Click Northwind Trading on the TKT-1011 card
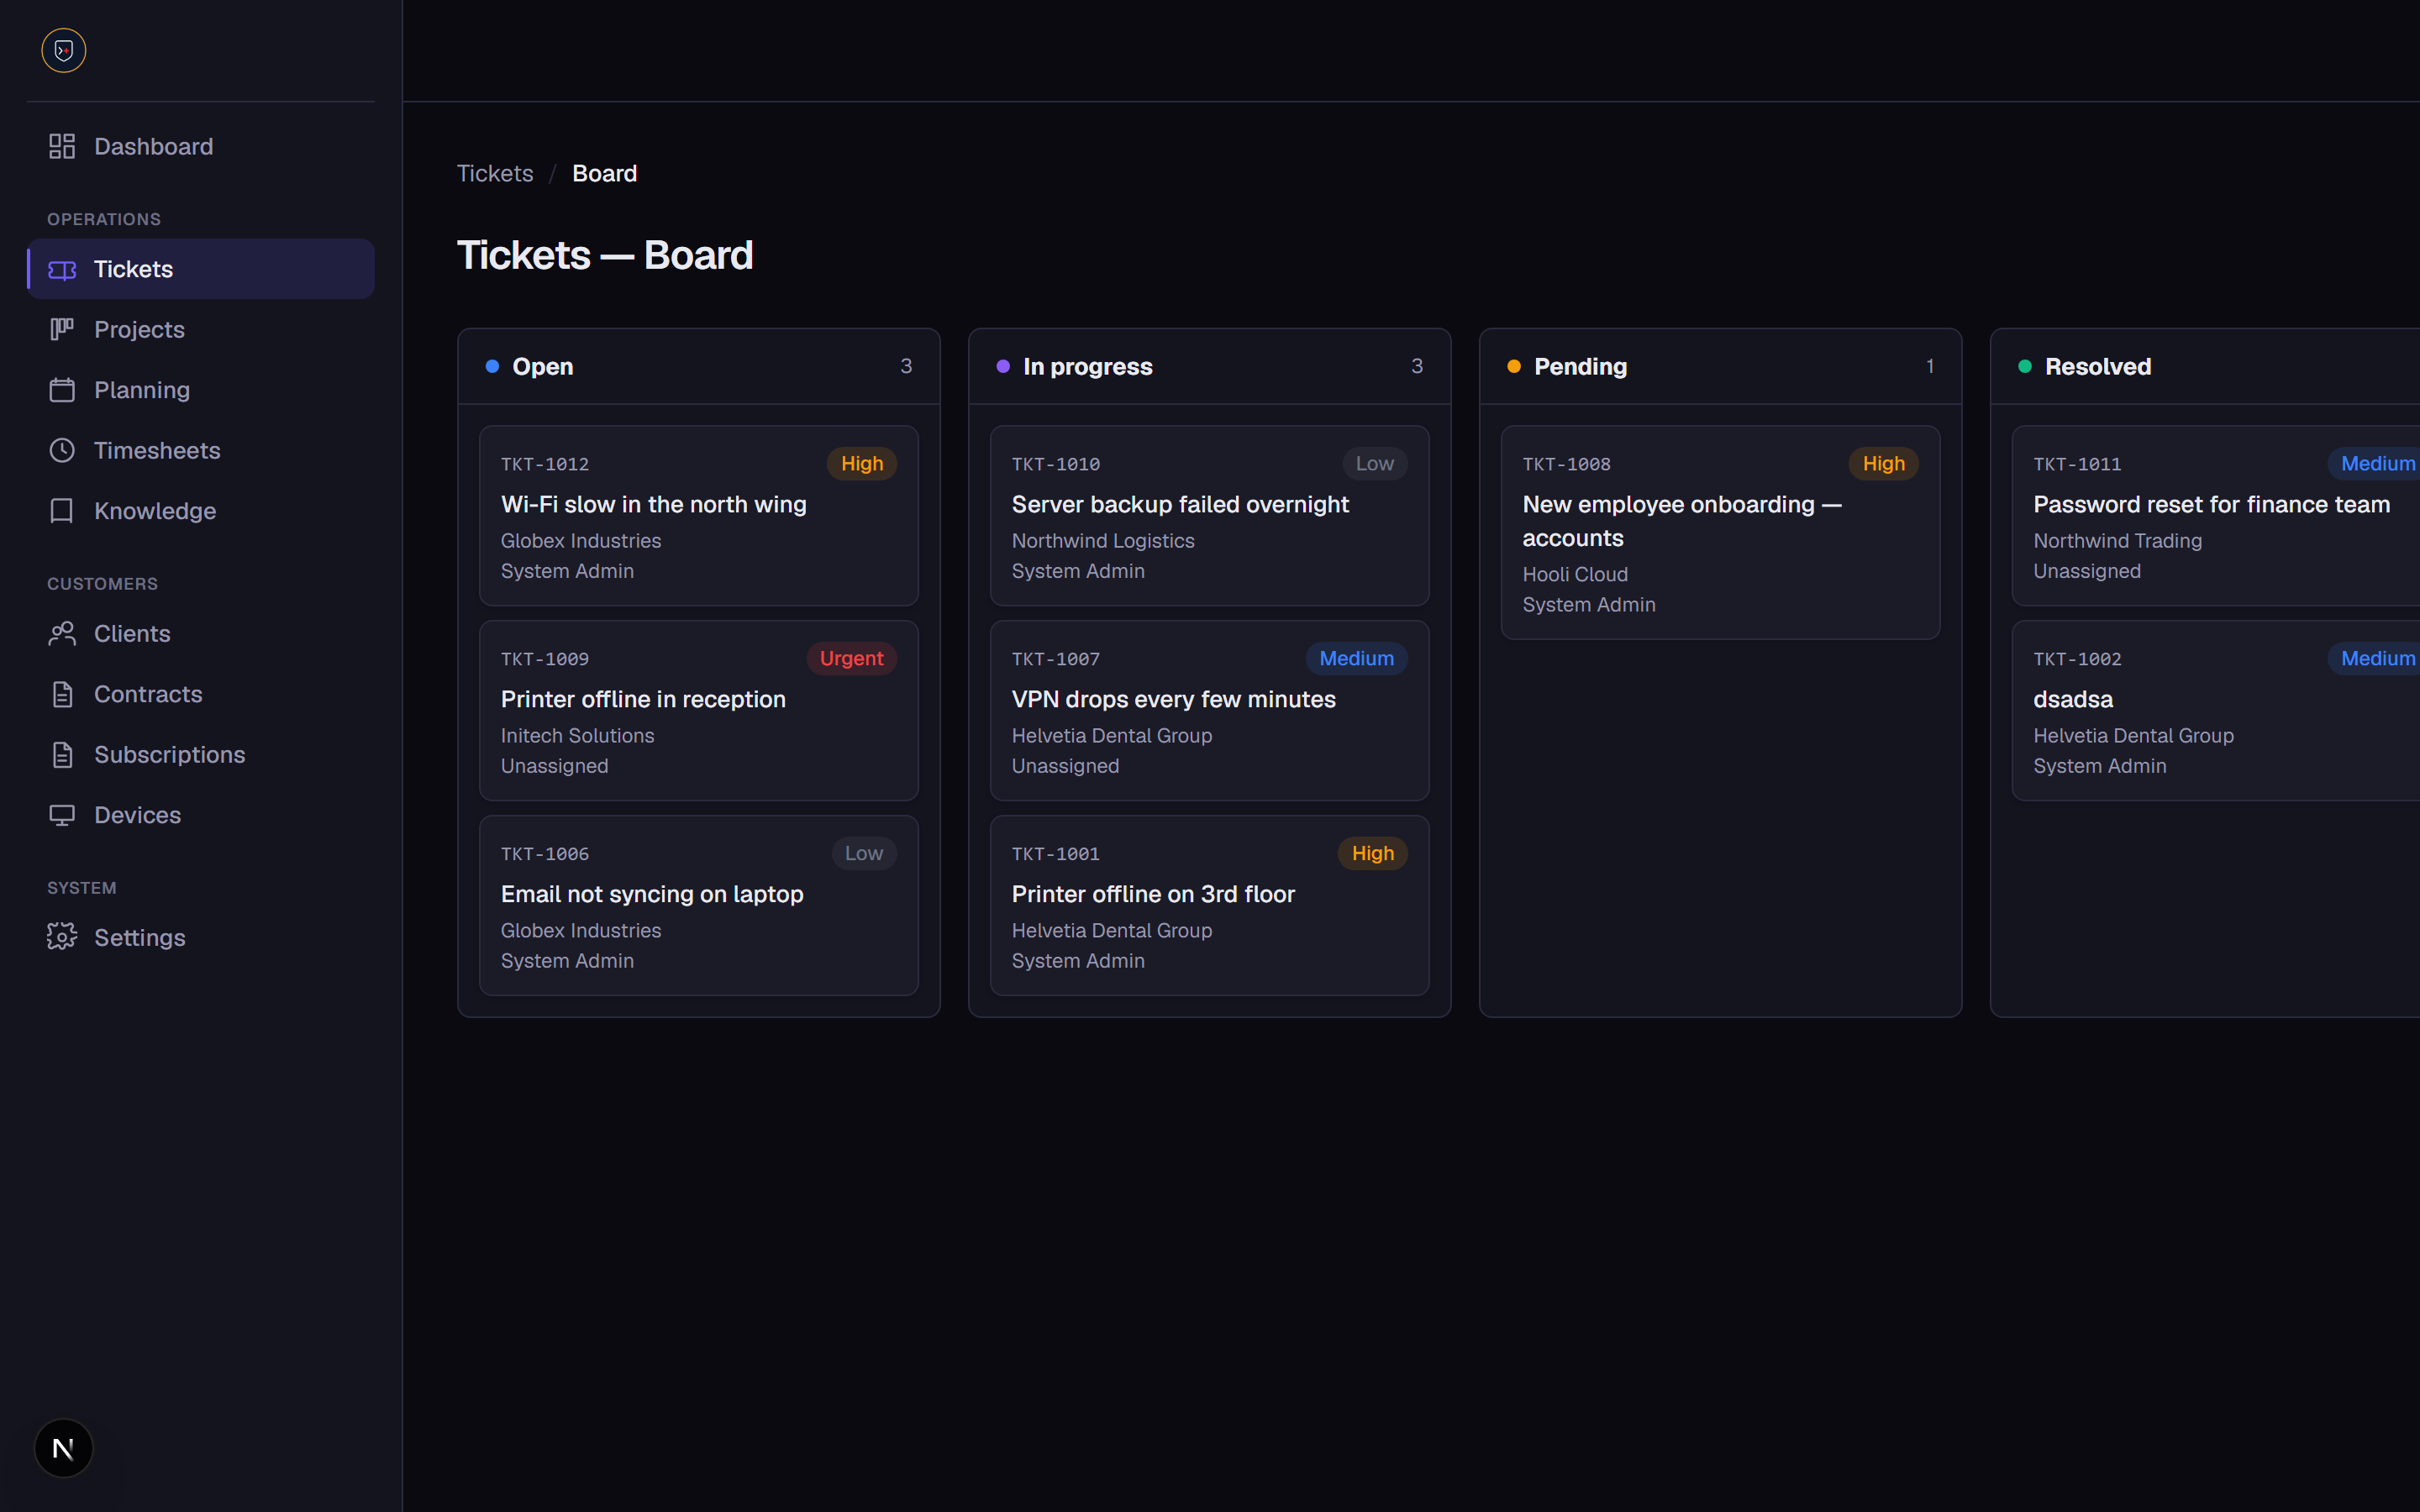The image size is (2420, 1512). click(2117, 540)
